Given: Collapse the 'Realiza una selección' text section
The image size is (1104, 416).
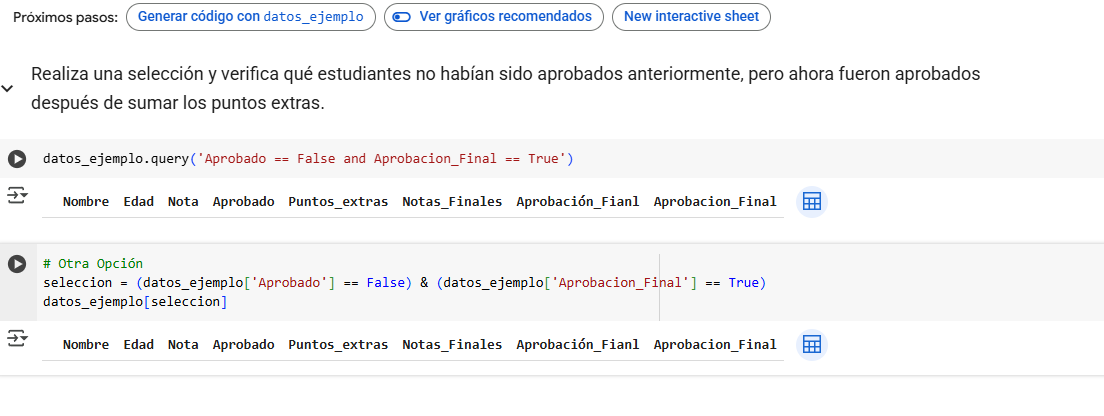Looking at the screenshot, I should click(x=7, y=89).
